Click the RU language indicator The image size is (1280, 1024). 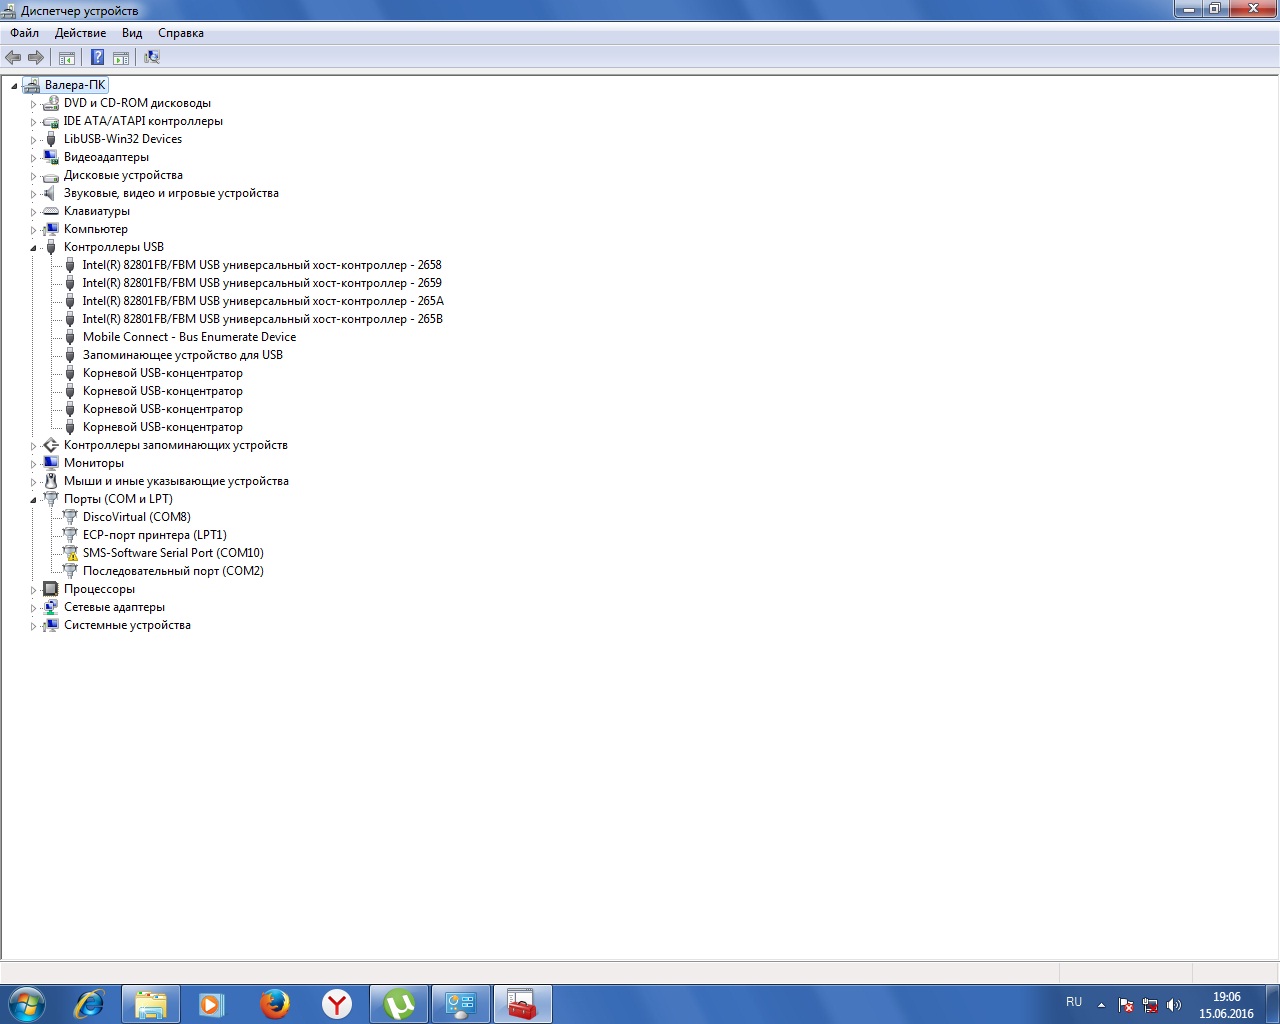1074,1002
